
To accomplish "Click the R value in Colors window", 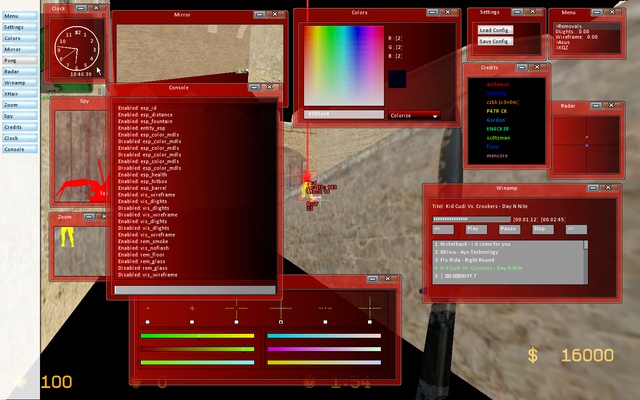I will point(395,38).
